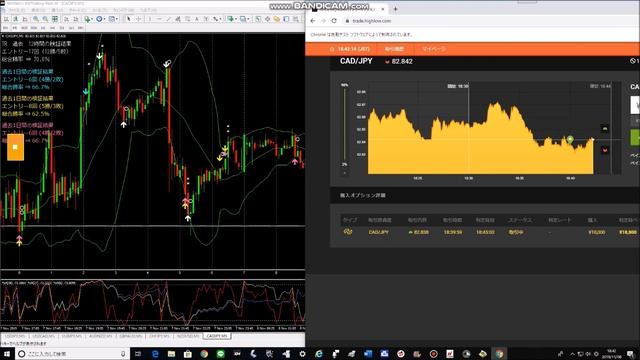Click the blue clock periods icon in MT4
Viewport: 640px width, 360px height.
(x=99, y=19)
